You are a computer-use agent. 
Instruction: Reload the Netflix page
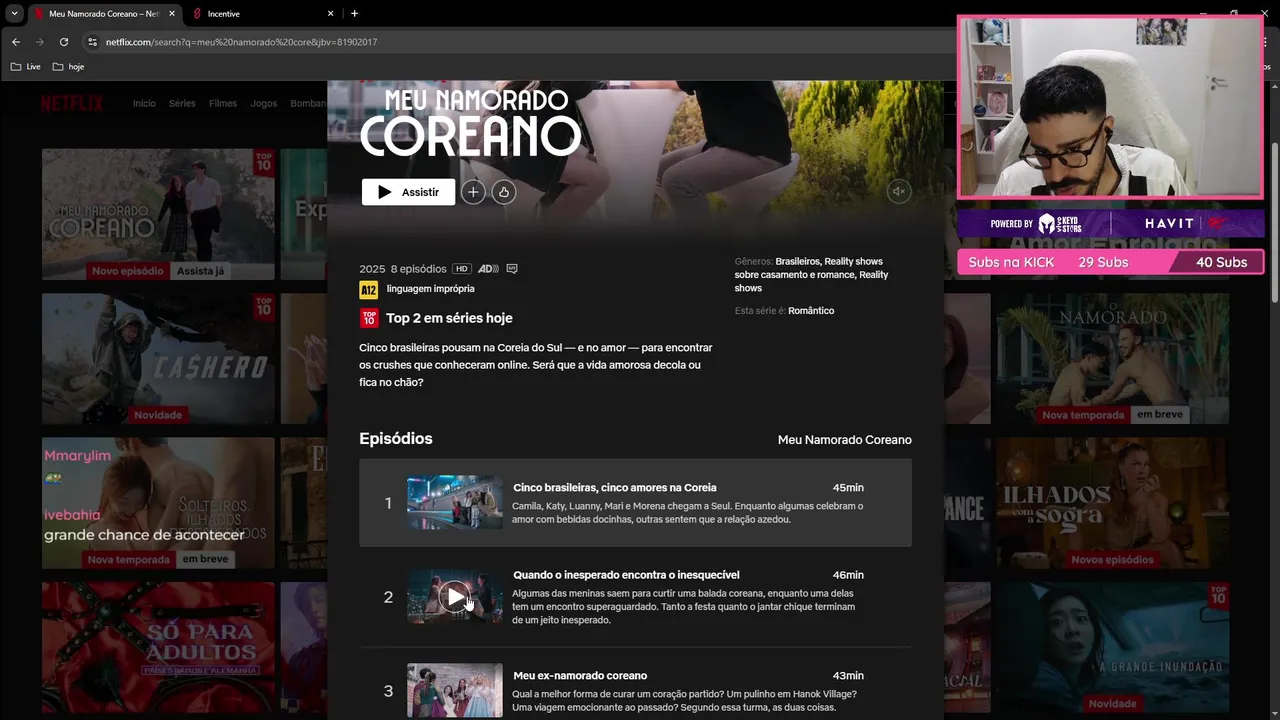[x=64, y=42]
